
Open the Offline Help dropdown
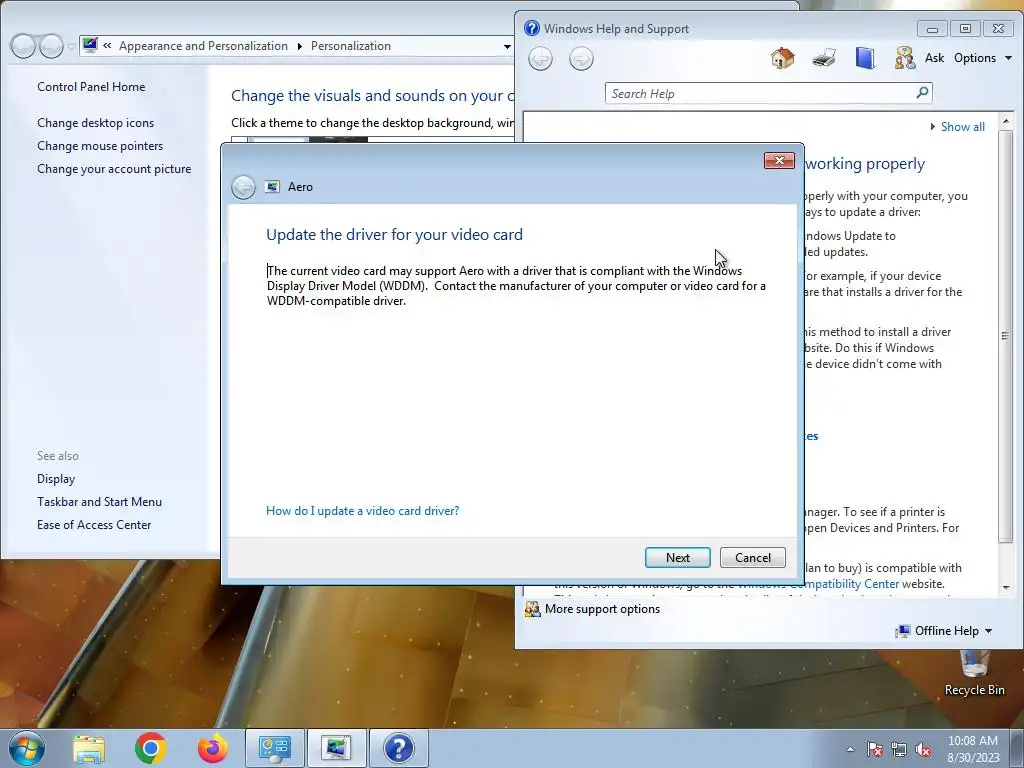[x=944, y=631]
